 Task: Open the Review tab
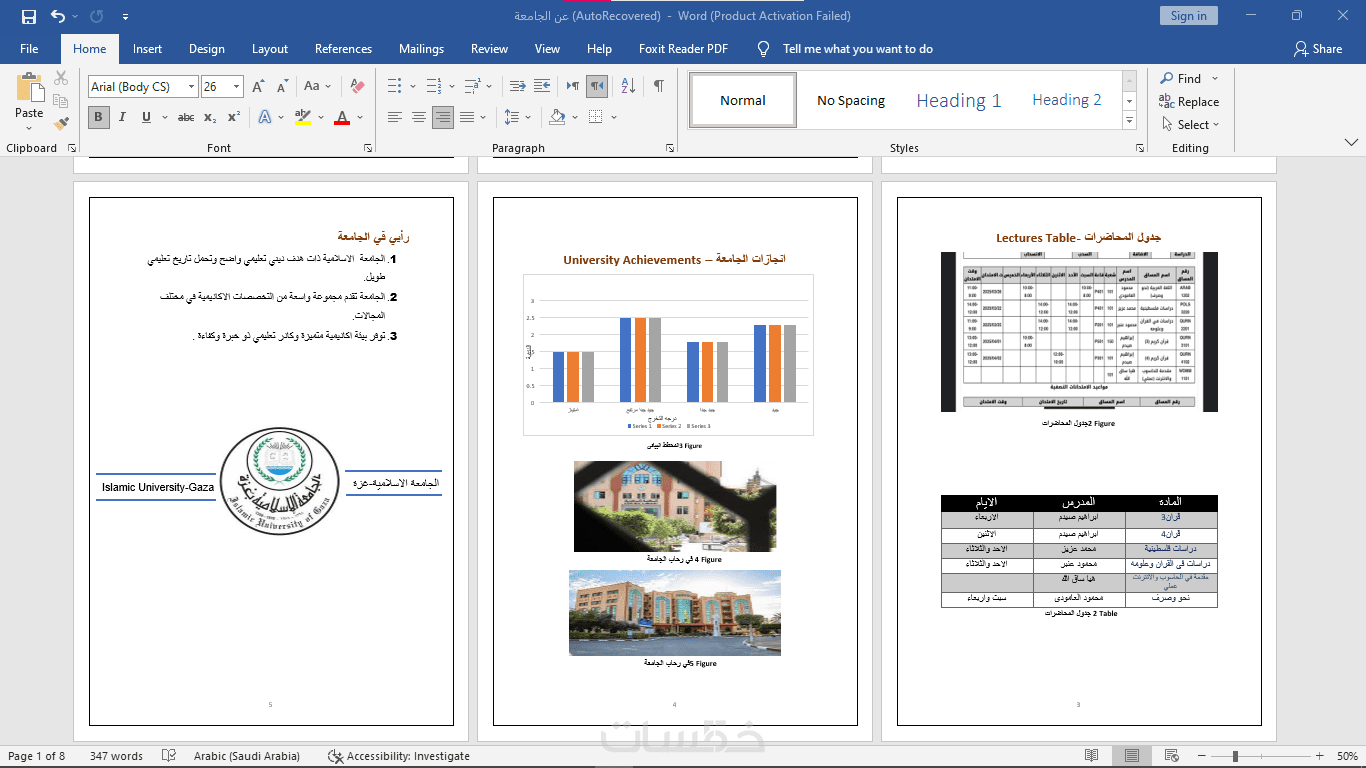click(490, 49)
